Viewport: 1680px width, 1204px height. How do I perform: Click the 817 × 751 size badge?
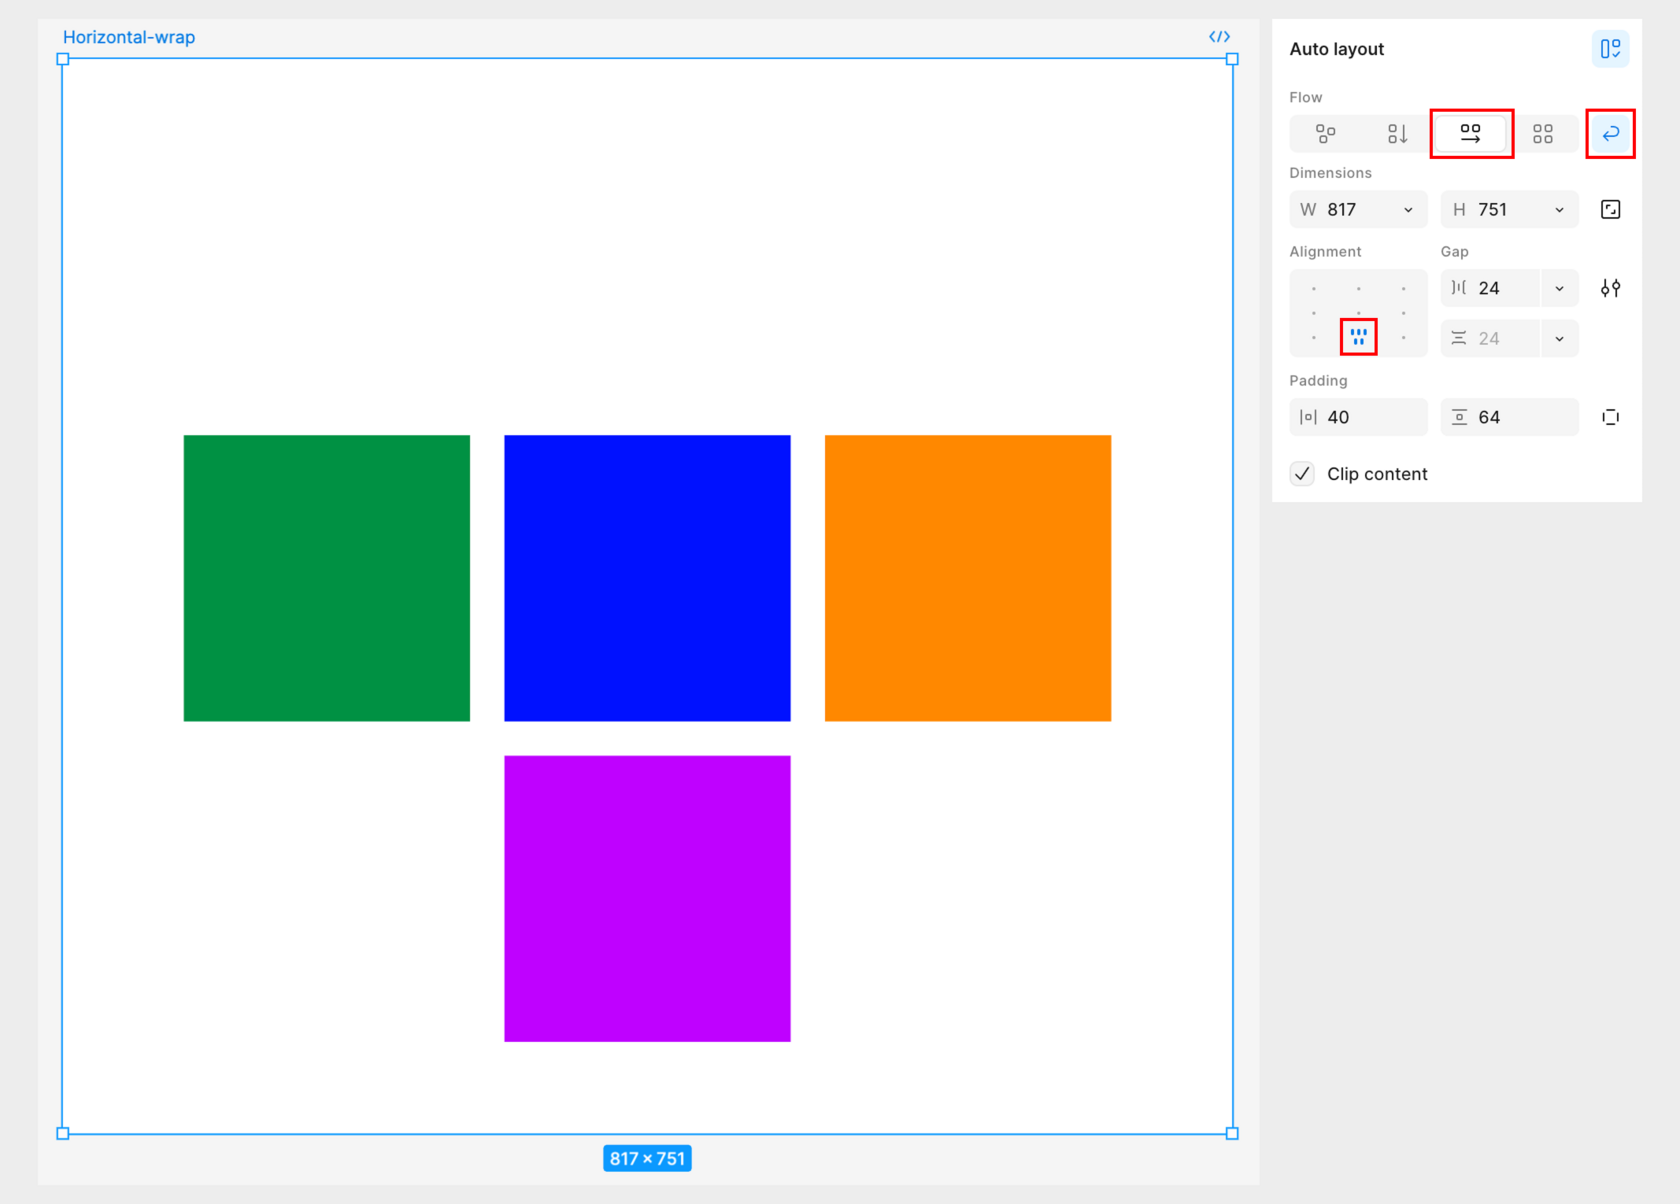[647, 1157]
